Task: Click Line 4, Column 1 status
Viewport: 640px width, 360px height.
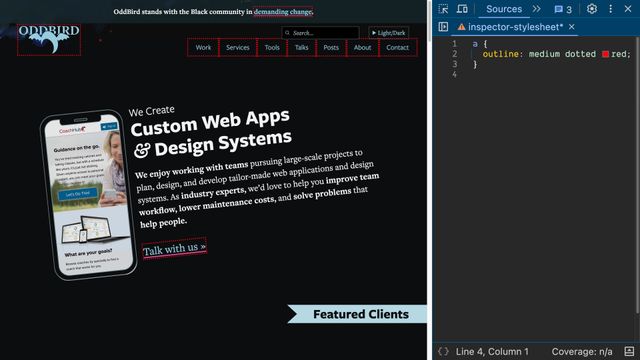Action: [492, 351]
